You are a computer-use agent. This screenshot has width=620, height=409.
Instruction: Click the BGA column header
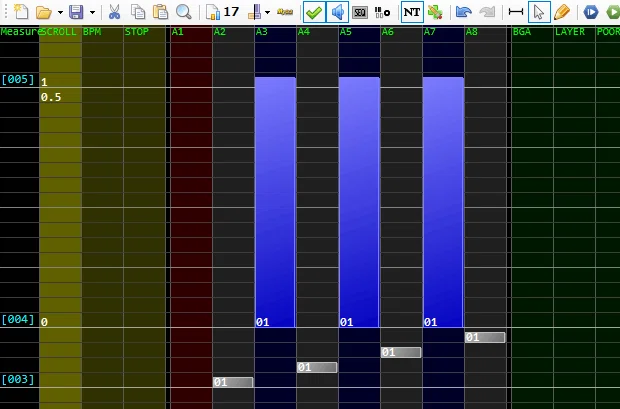coord(522,32)
